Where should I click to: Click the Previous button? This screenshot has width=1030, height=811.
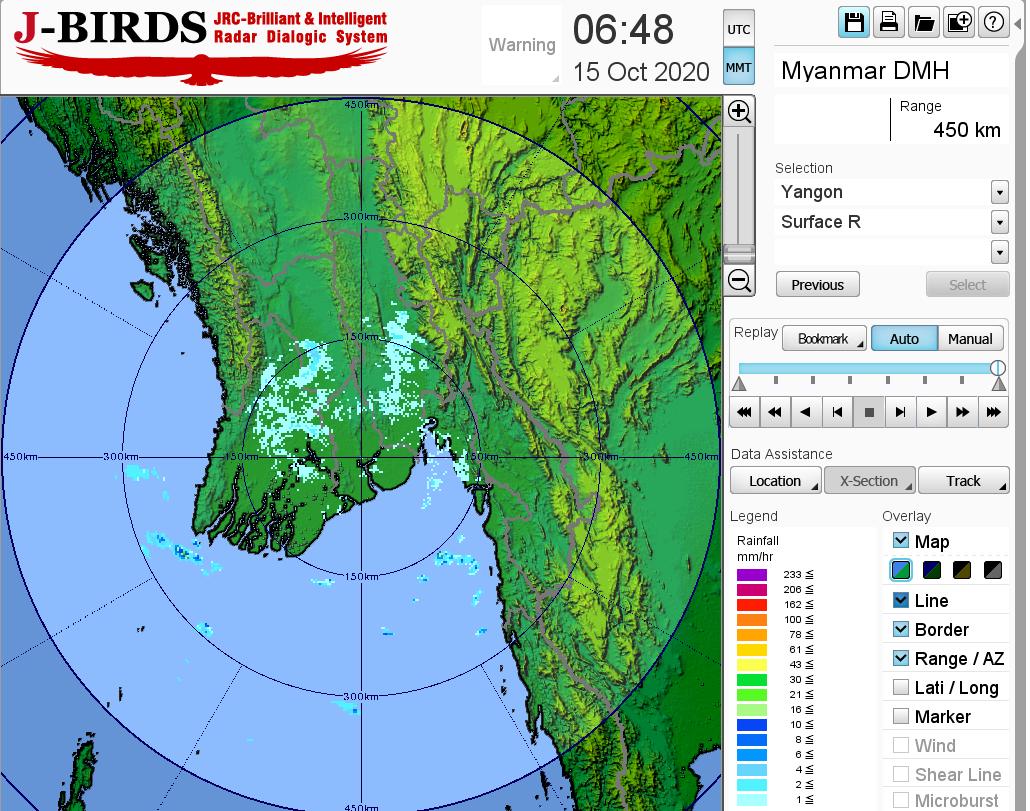click(817, 285)
